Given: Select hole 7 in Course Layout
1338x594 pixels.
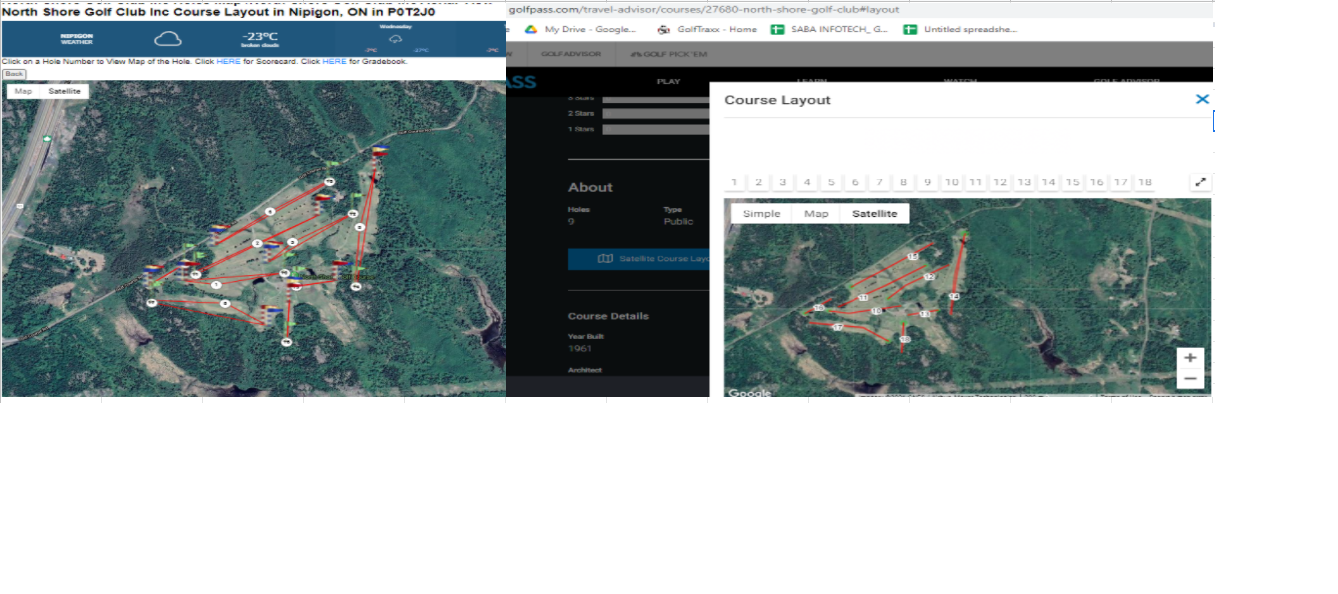Looking at the screenshot, I should 879,182.
